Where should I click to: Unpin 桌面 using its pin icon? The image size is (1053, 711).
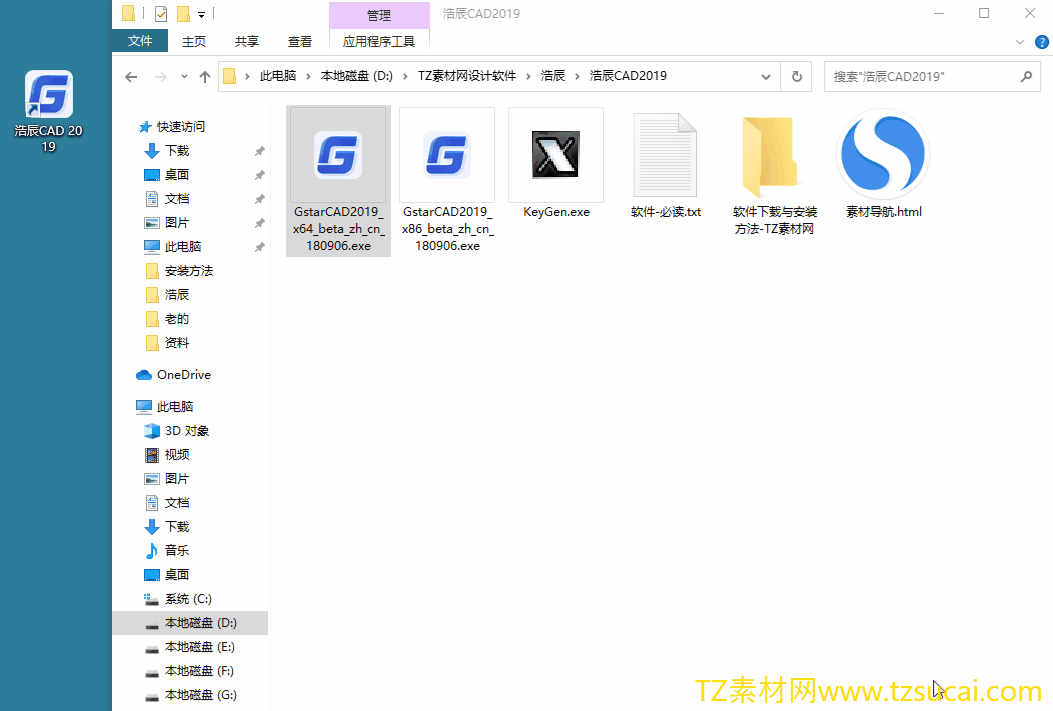tap(259, 175)
